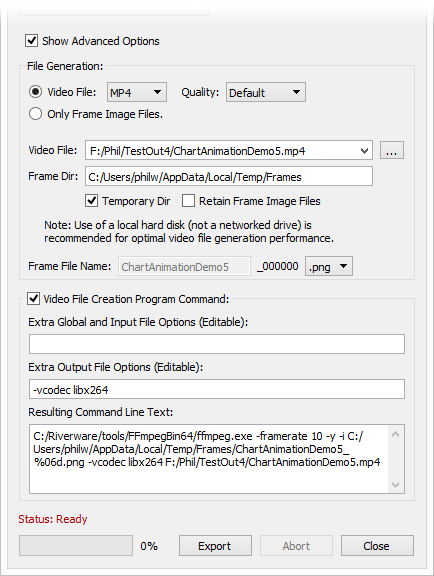The image size is (434, 576).
Task: Click the browse ellipsis button
Action: tap(392, 150)
